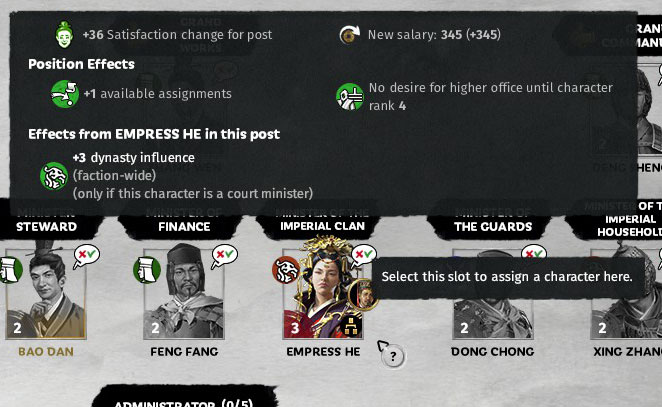
Task: Click the family tree icon on Empress He
Action: tap(351, 326)
